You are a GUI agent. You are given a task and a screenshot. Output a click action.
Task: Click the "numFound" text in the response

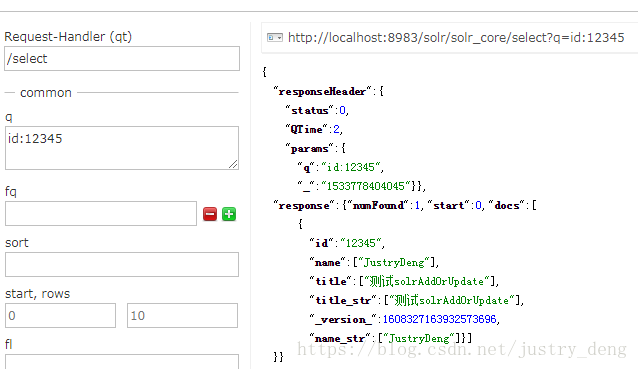tap(378, 205)
